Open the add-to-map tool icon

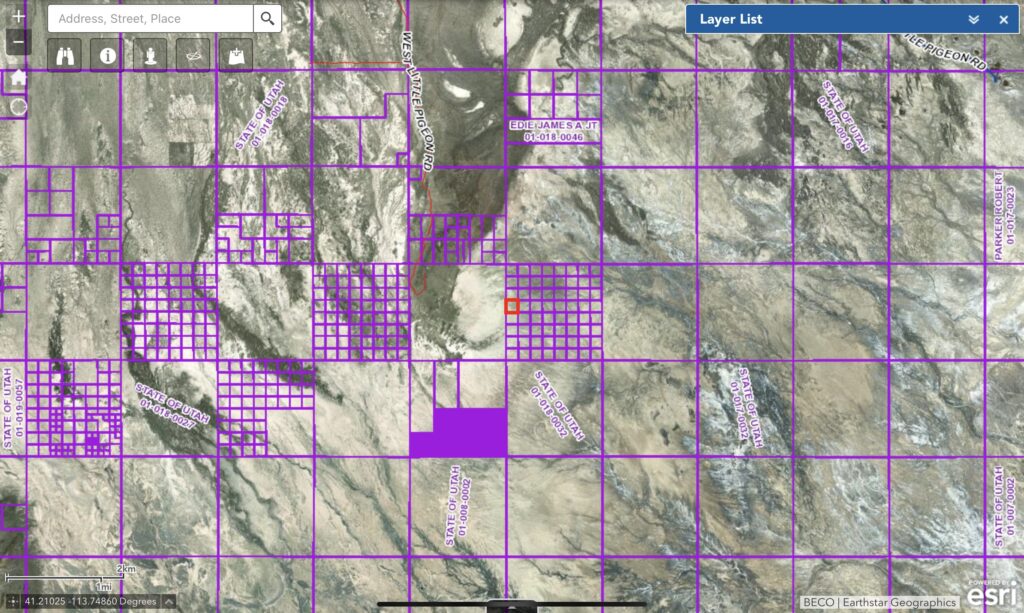pos(234,54)
